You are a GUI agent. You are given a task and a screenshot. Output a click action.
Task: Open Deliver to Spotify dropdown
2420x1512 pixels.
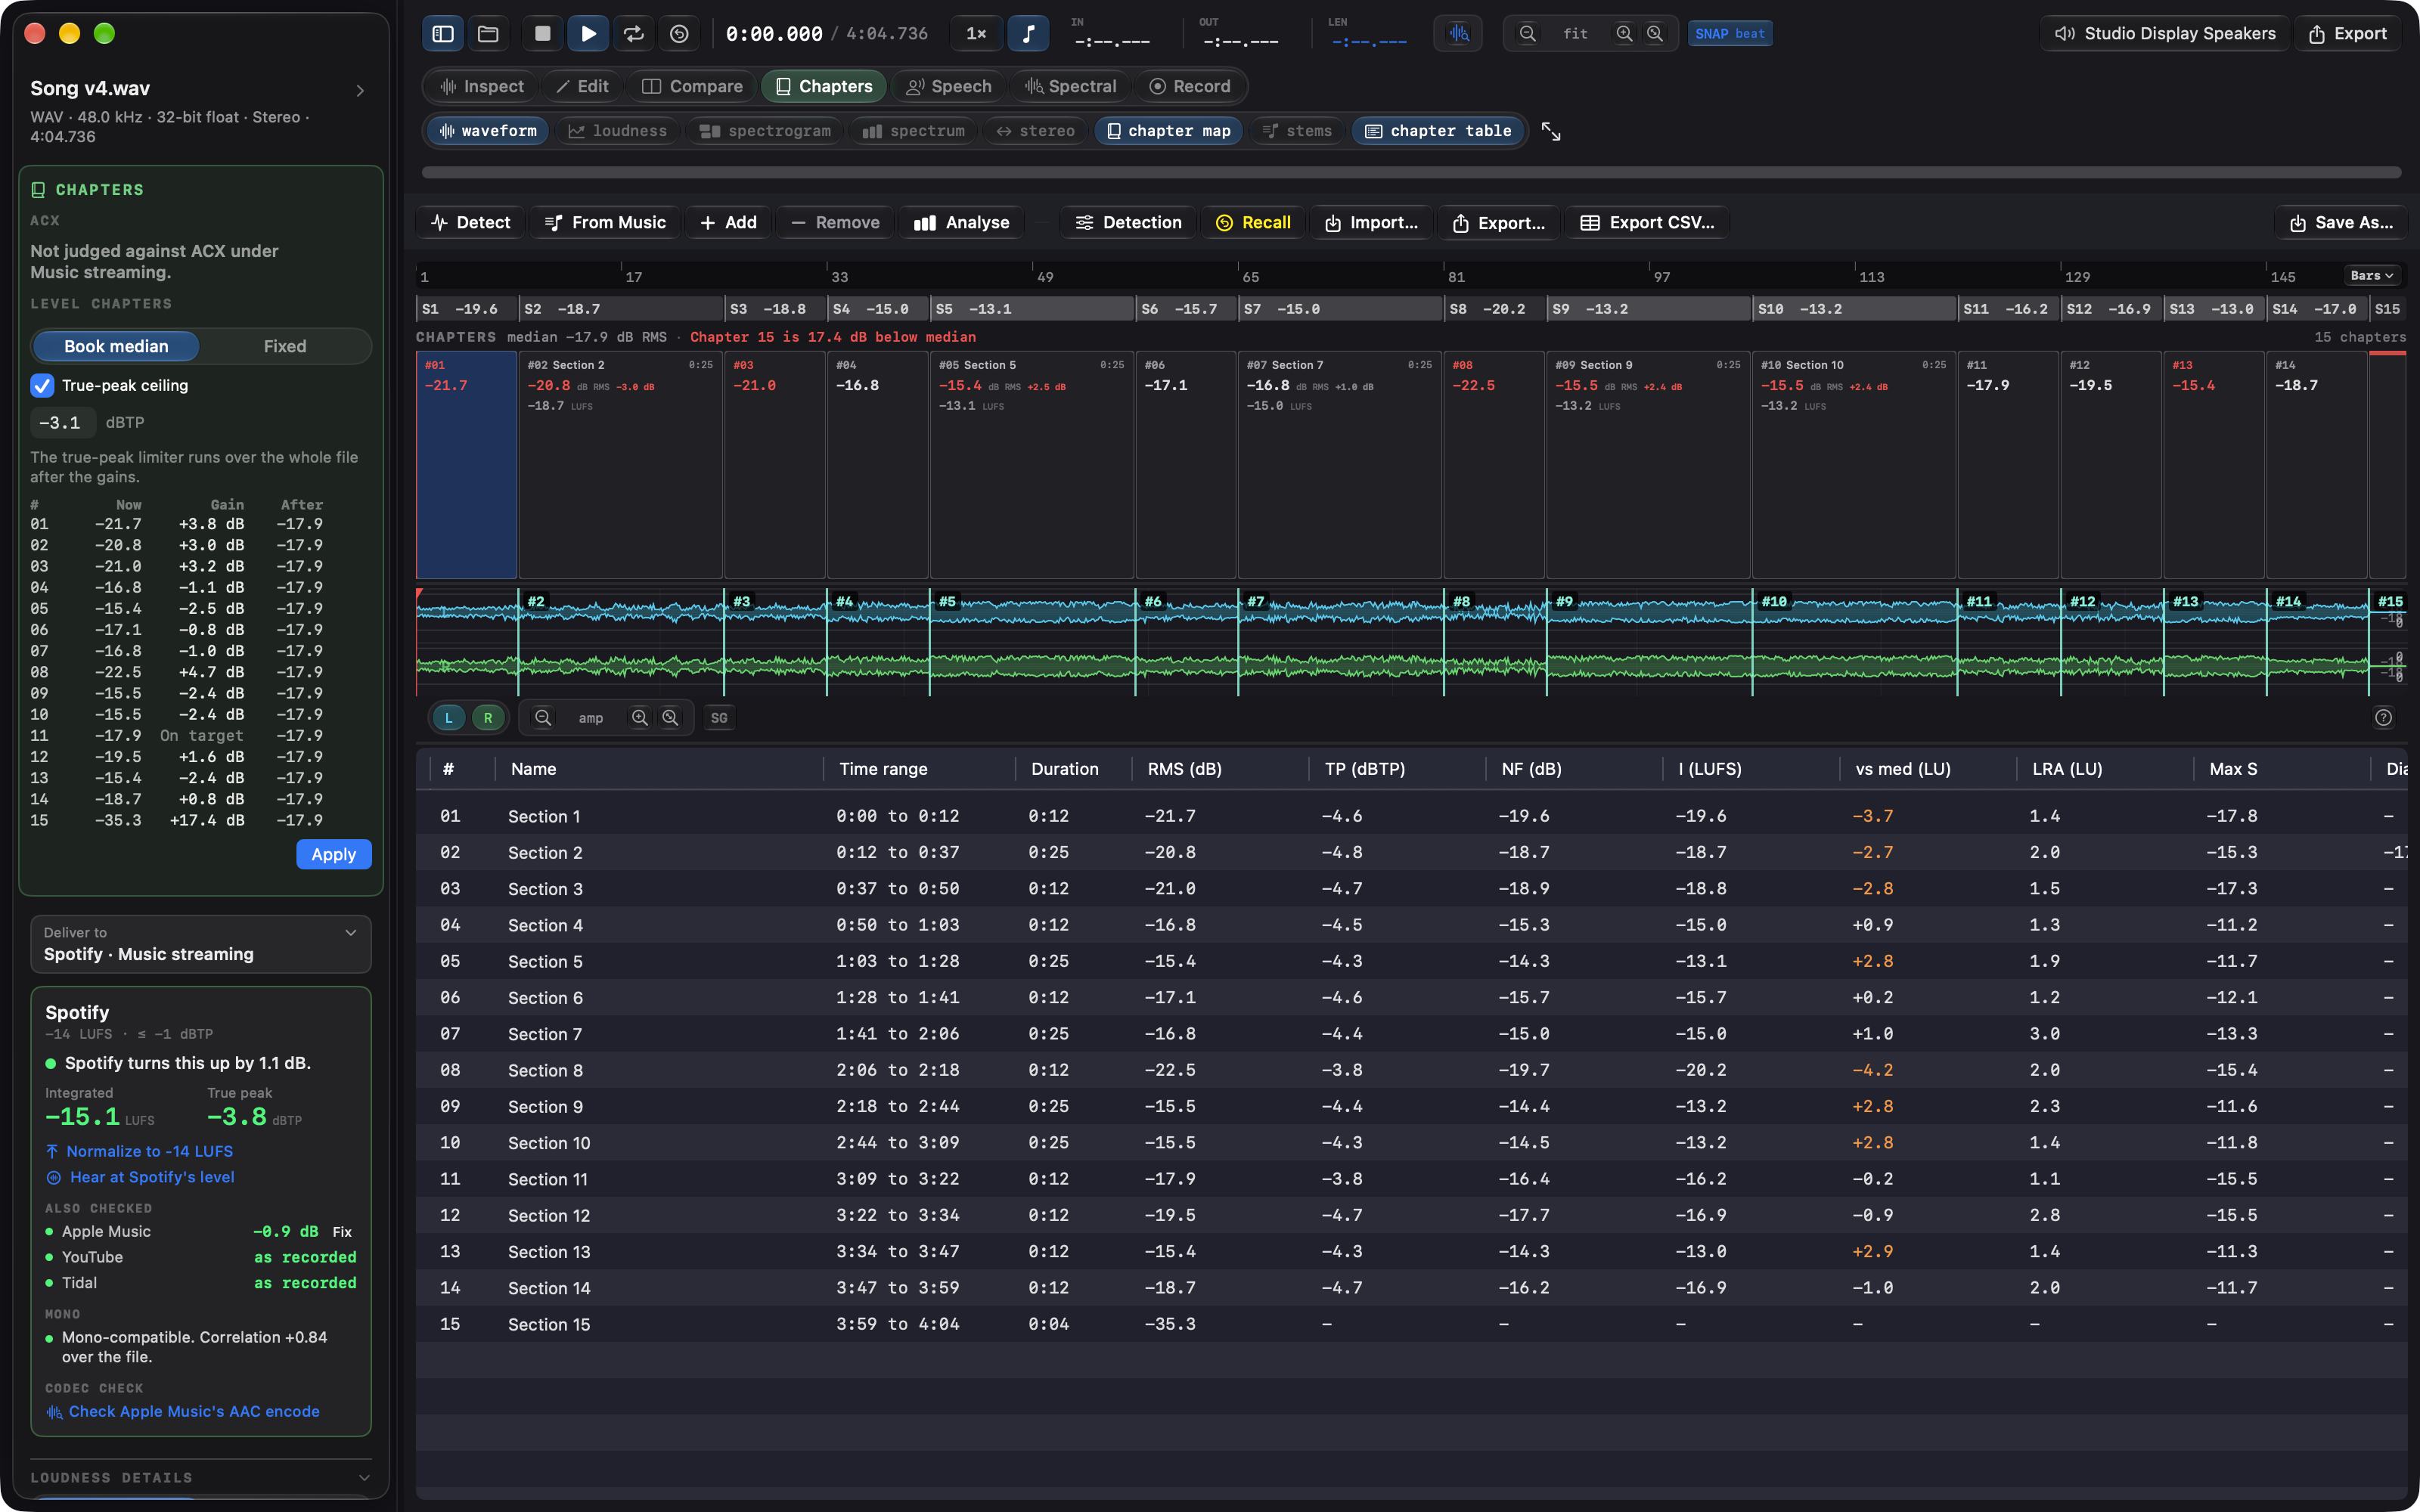[x=201, y=944]
